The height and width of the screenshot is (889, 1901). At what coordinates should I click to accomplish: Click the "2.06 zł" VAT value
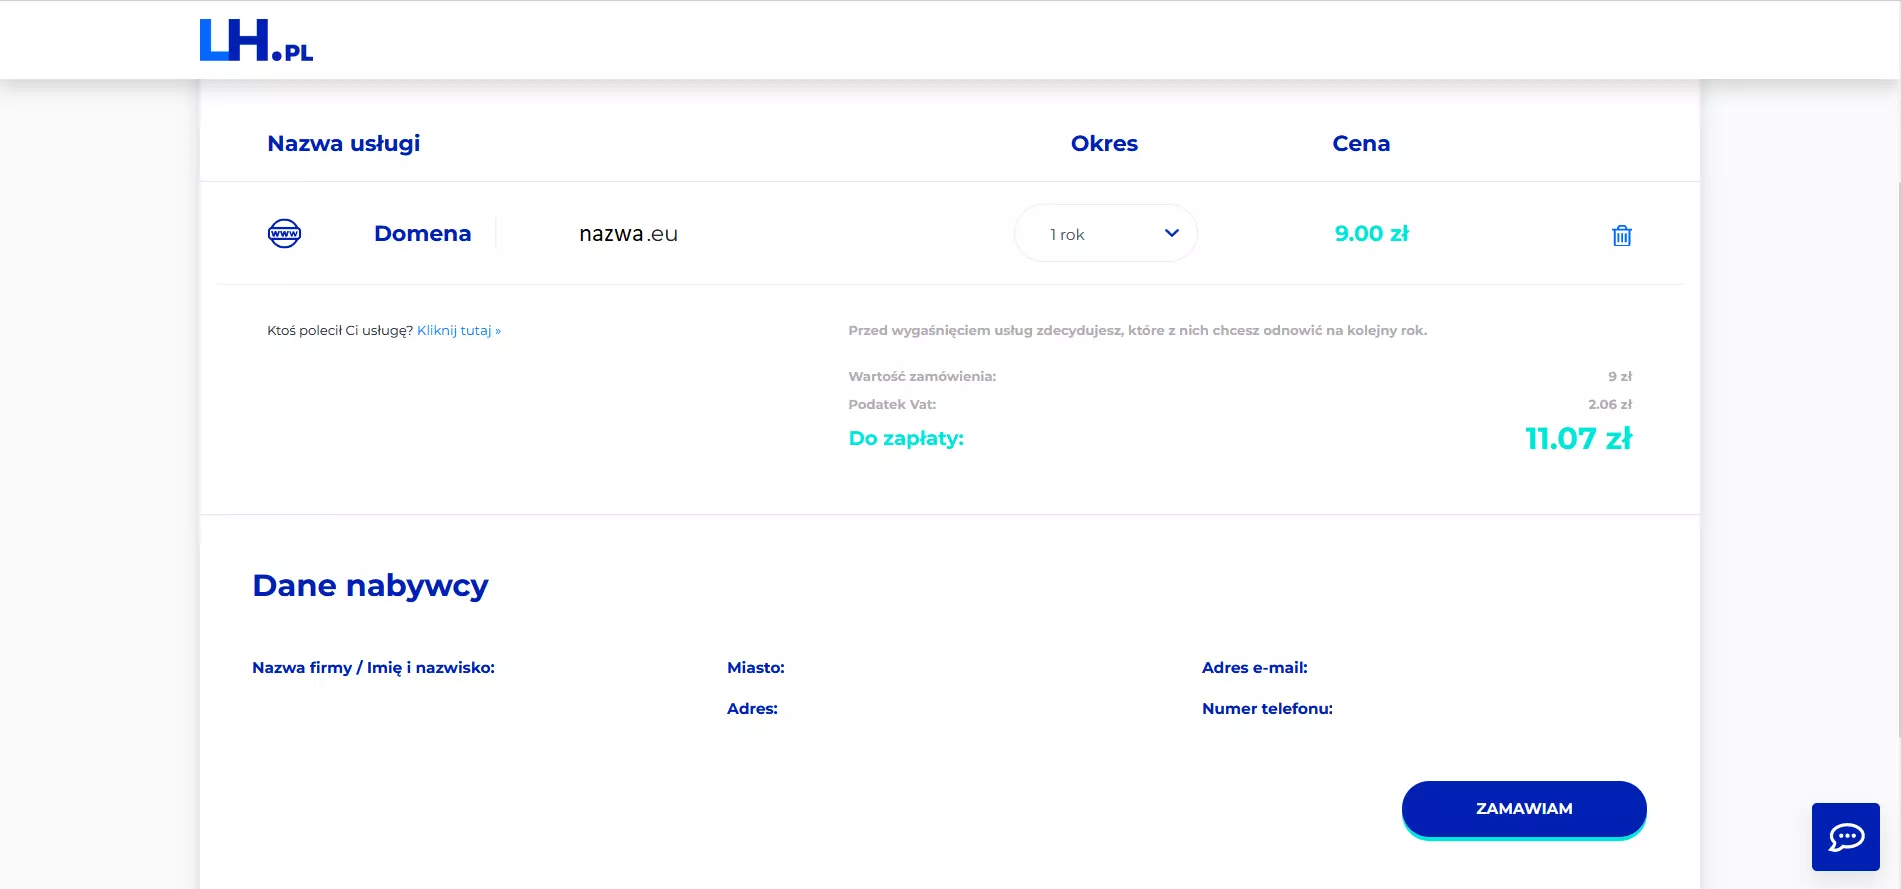[x=1610, y=404]
